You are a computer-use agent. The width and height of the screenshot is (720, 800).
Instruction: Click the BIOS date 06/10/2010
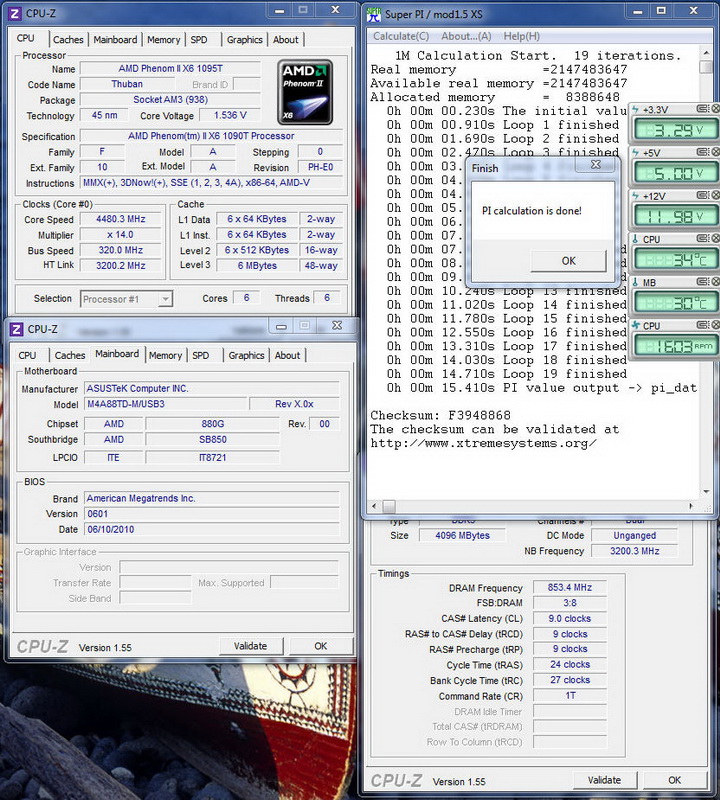tap(212, 529)
